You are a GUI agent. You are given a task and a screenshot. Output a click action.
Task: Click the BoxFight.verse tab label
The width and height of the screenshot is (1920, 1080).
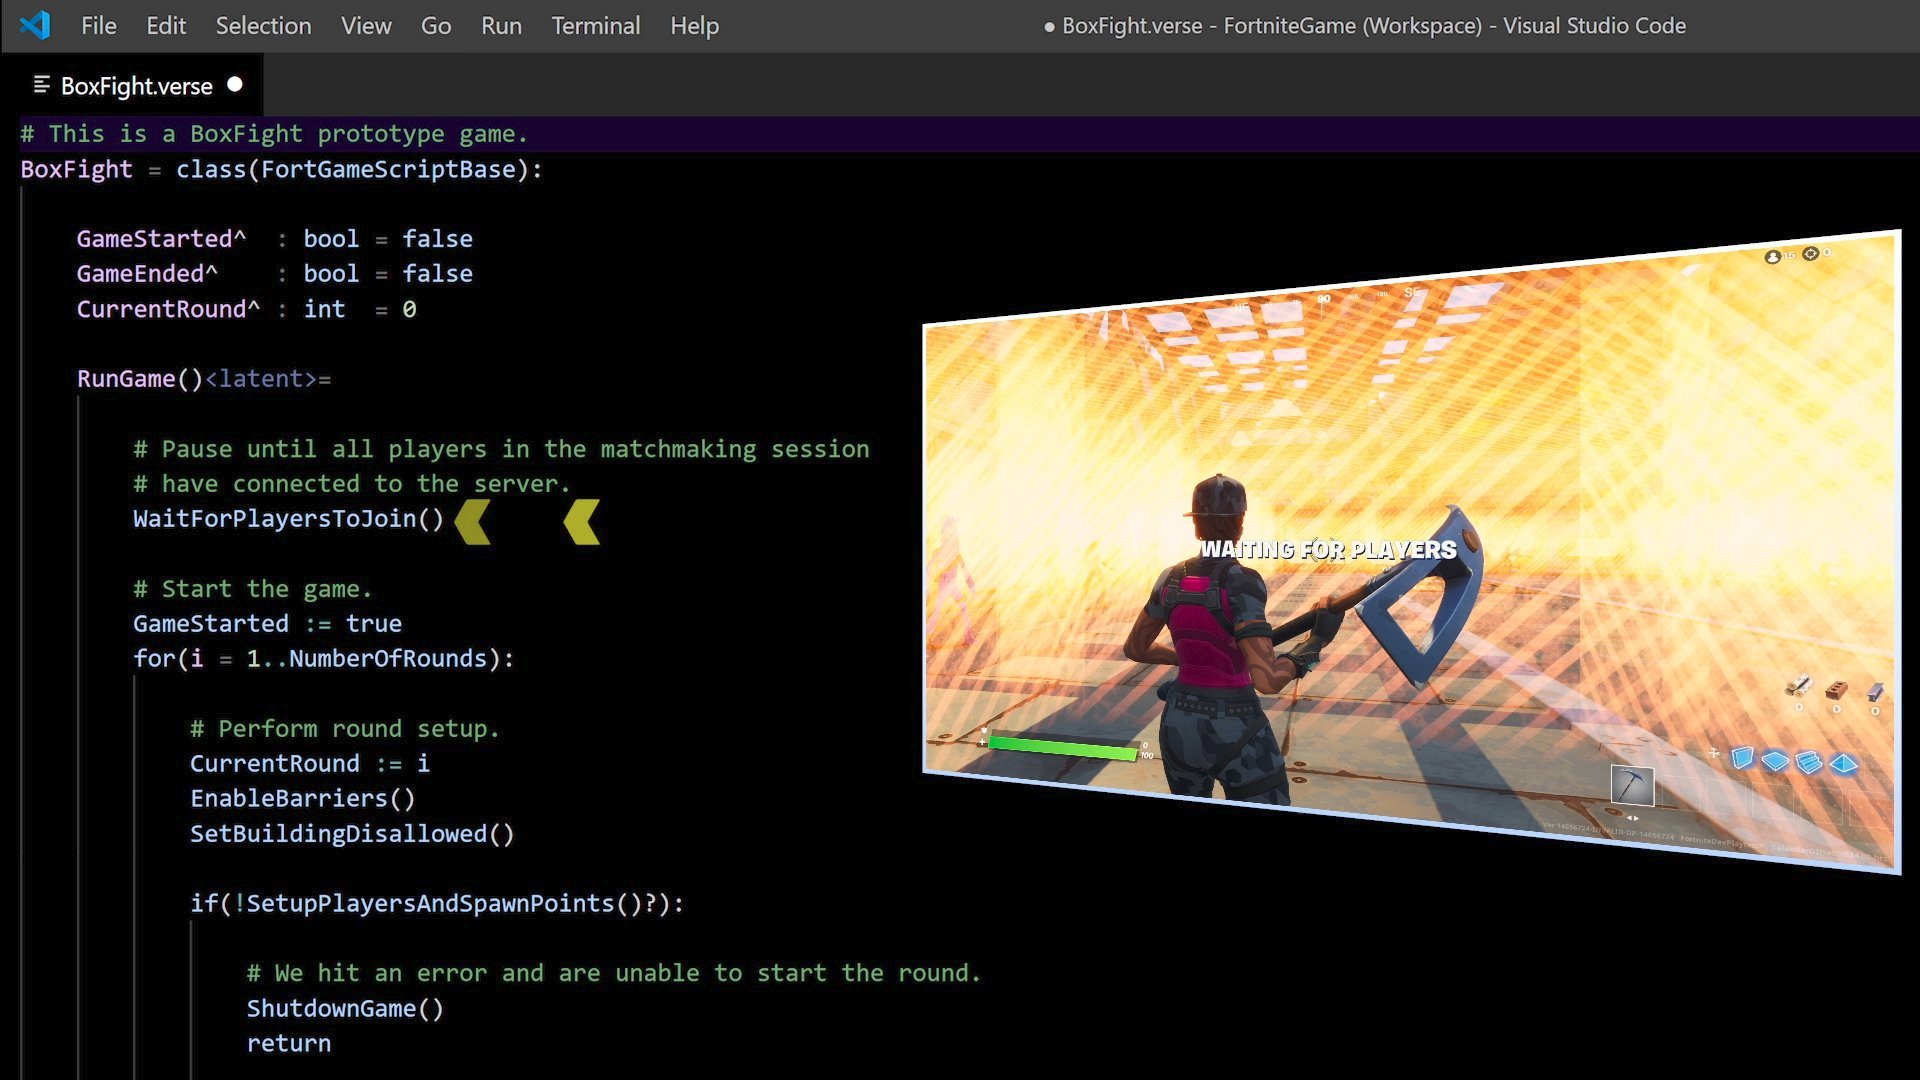tap(137, 84)
